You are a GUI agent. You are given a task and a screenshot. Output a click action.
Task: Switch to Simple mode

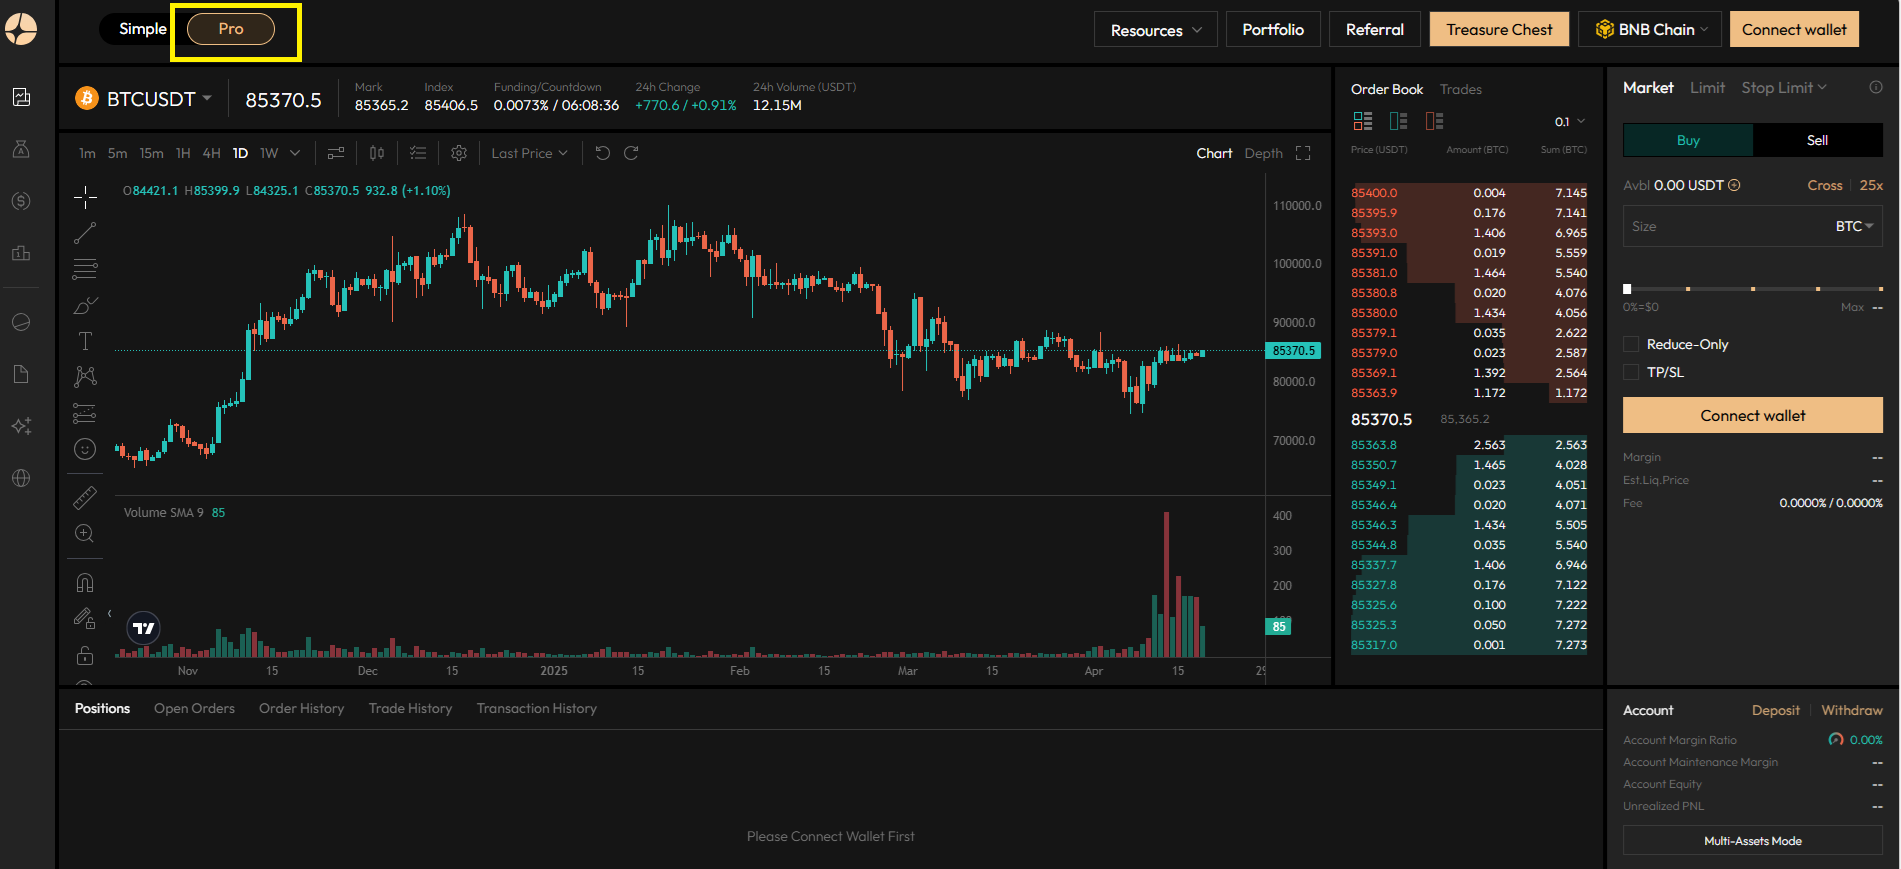pyautogui.click(x=142, y=29)
